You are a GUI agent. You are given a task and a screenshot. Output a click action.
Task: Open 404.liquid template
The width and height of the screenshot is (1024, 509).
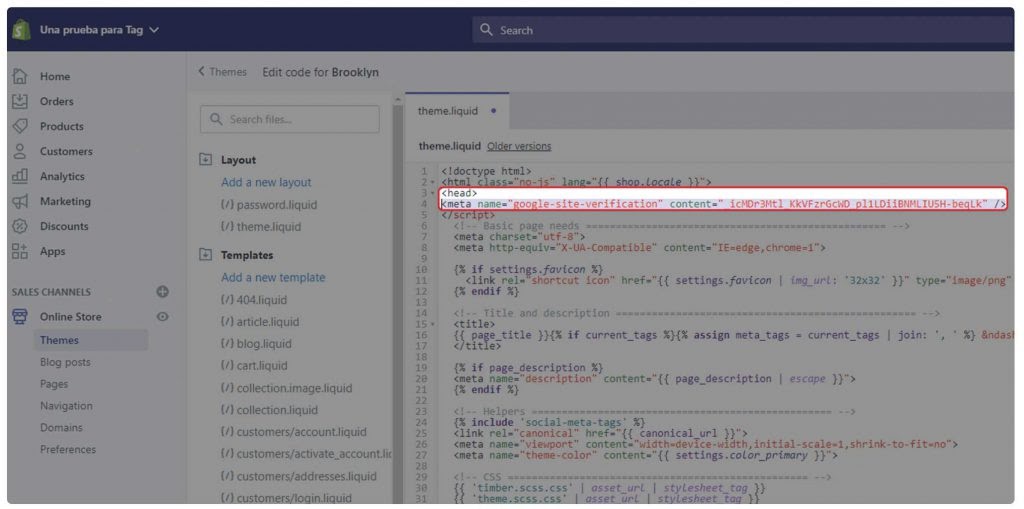point(254,300)
